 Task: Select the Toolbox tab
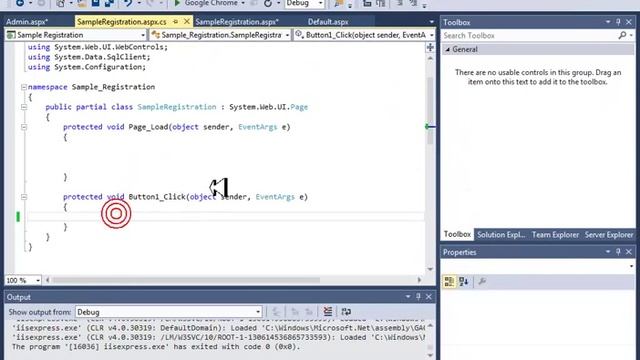457,234
